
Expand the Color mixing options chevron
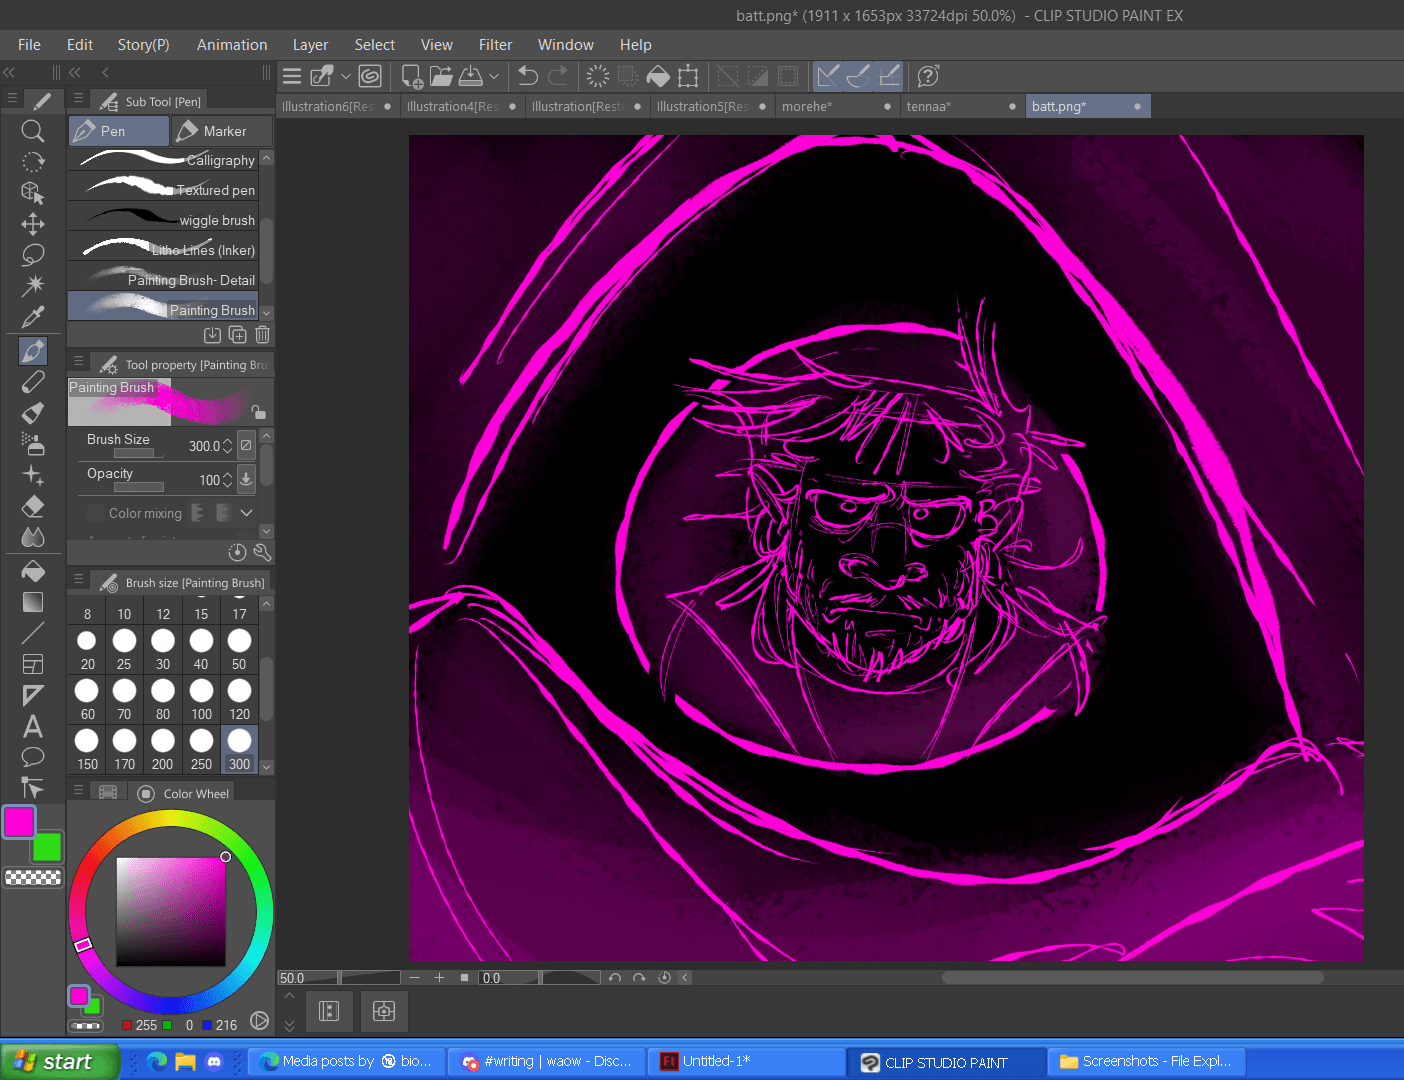[246, 513]
